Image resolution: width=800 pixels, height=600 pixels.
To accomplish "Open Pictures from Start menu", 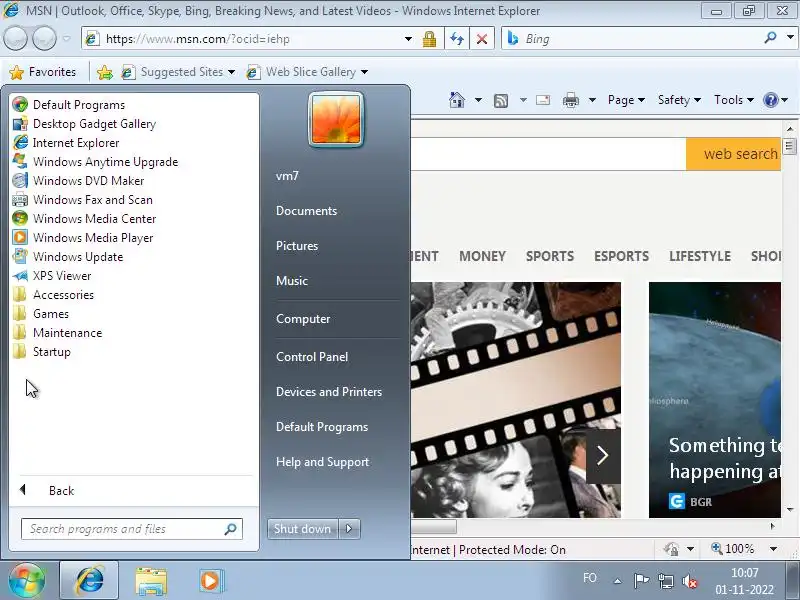I will click(x=297, y=246).
